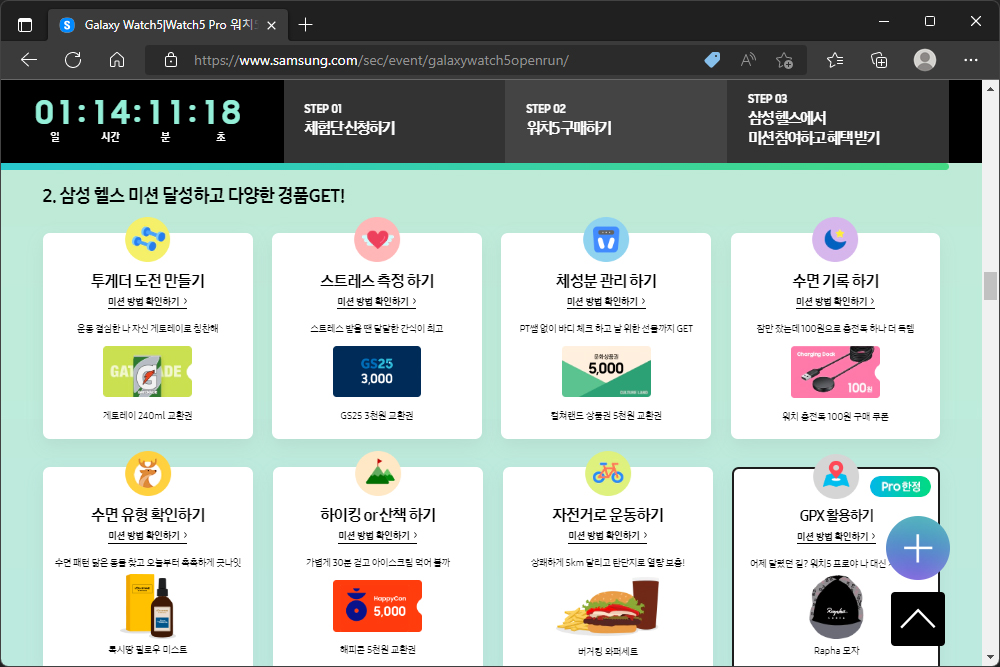This screenshot has width=1000, height=667.
Task: Click the dumbbell icon for 투게더 도전
Action: (147, 239)
